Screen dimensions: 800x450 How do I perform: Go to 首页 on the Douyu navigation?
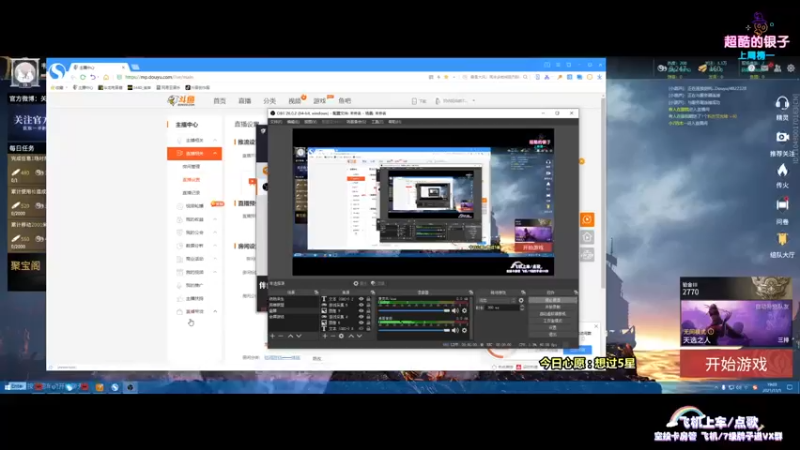[x=219, y=101]
